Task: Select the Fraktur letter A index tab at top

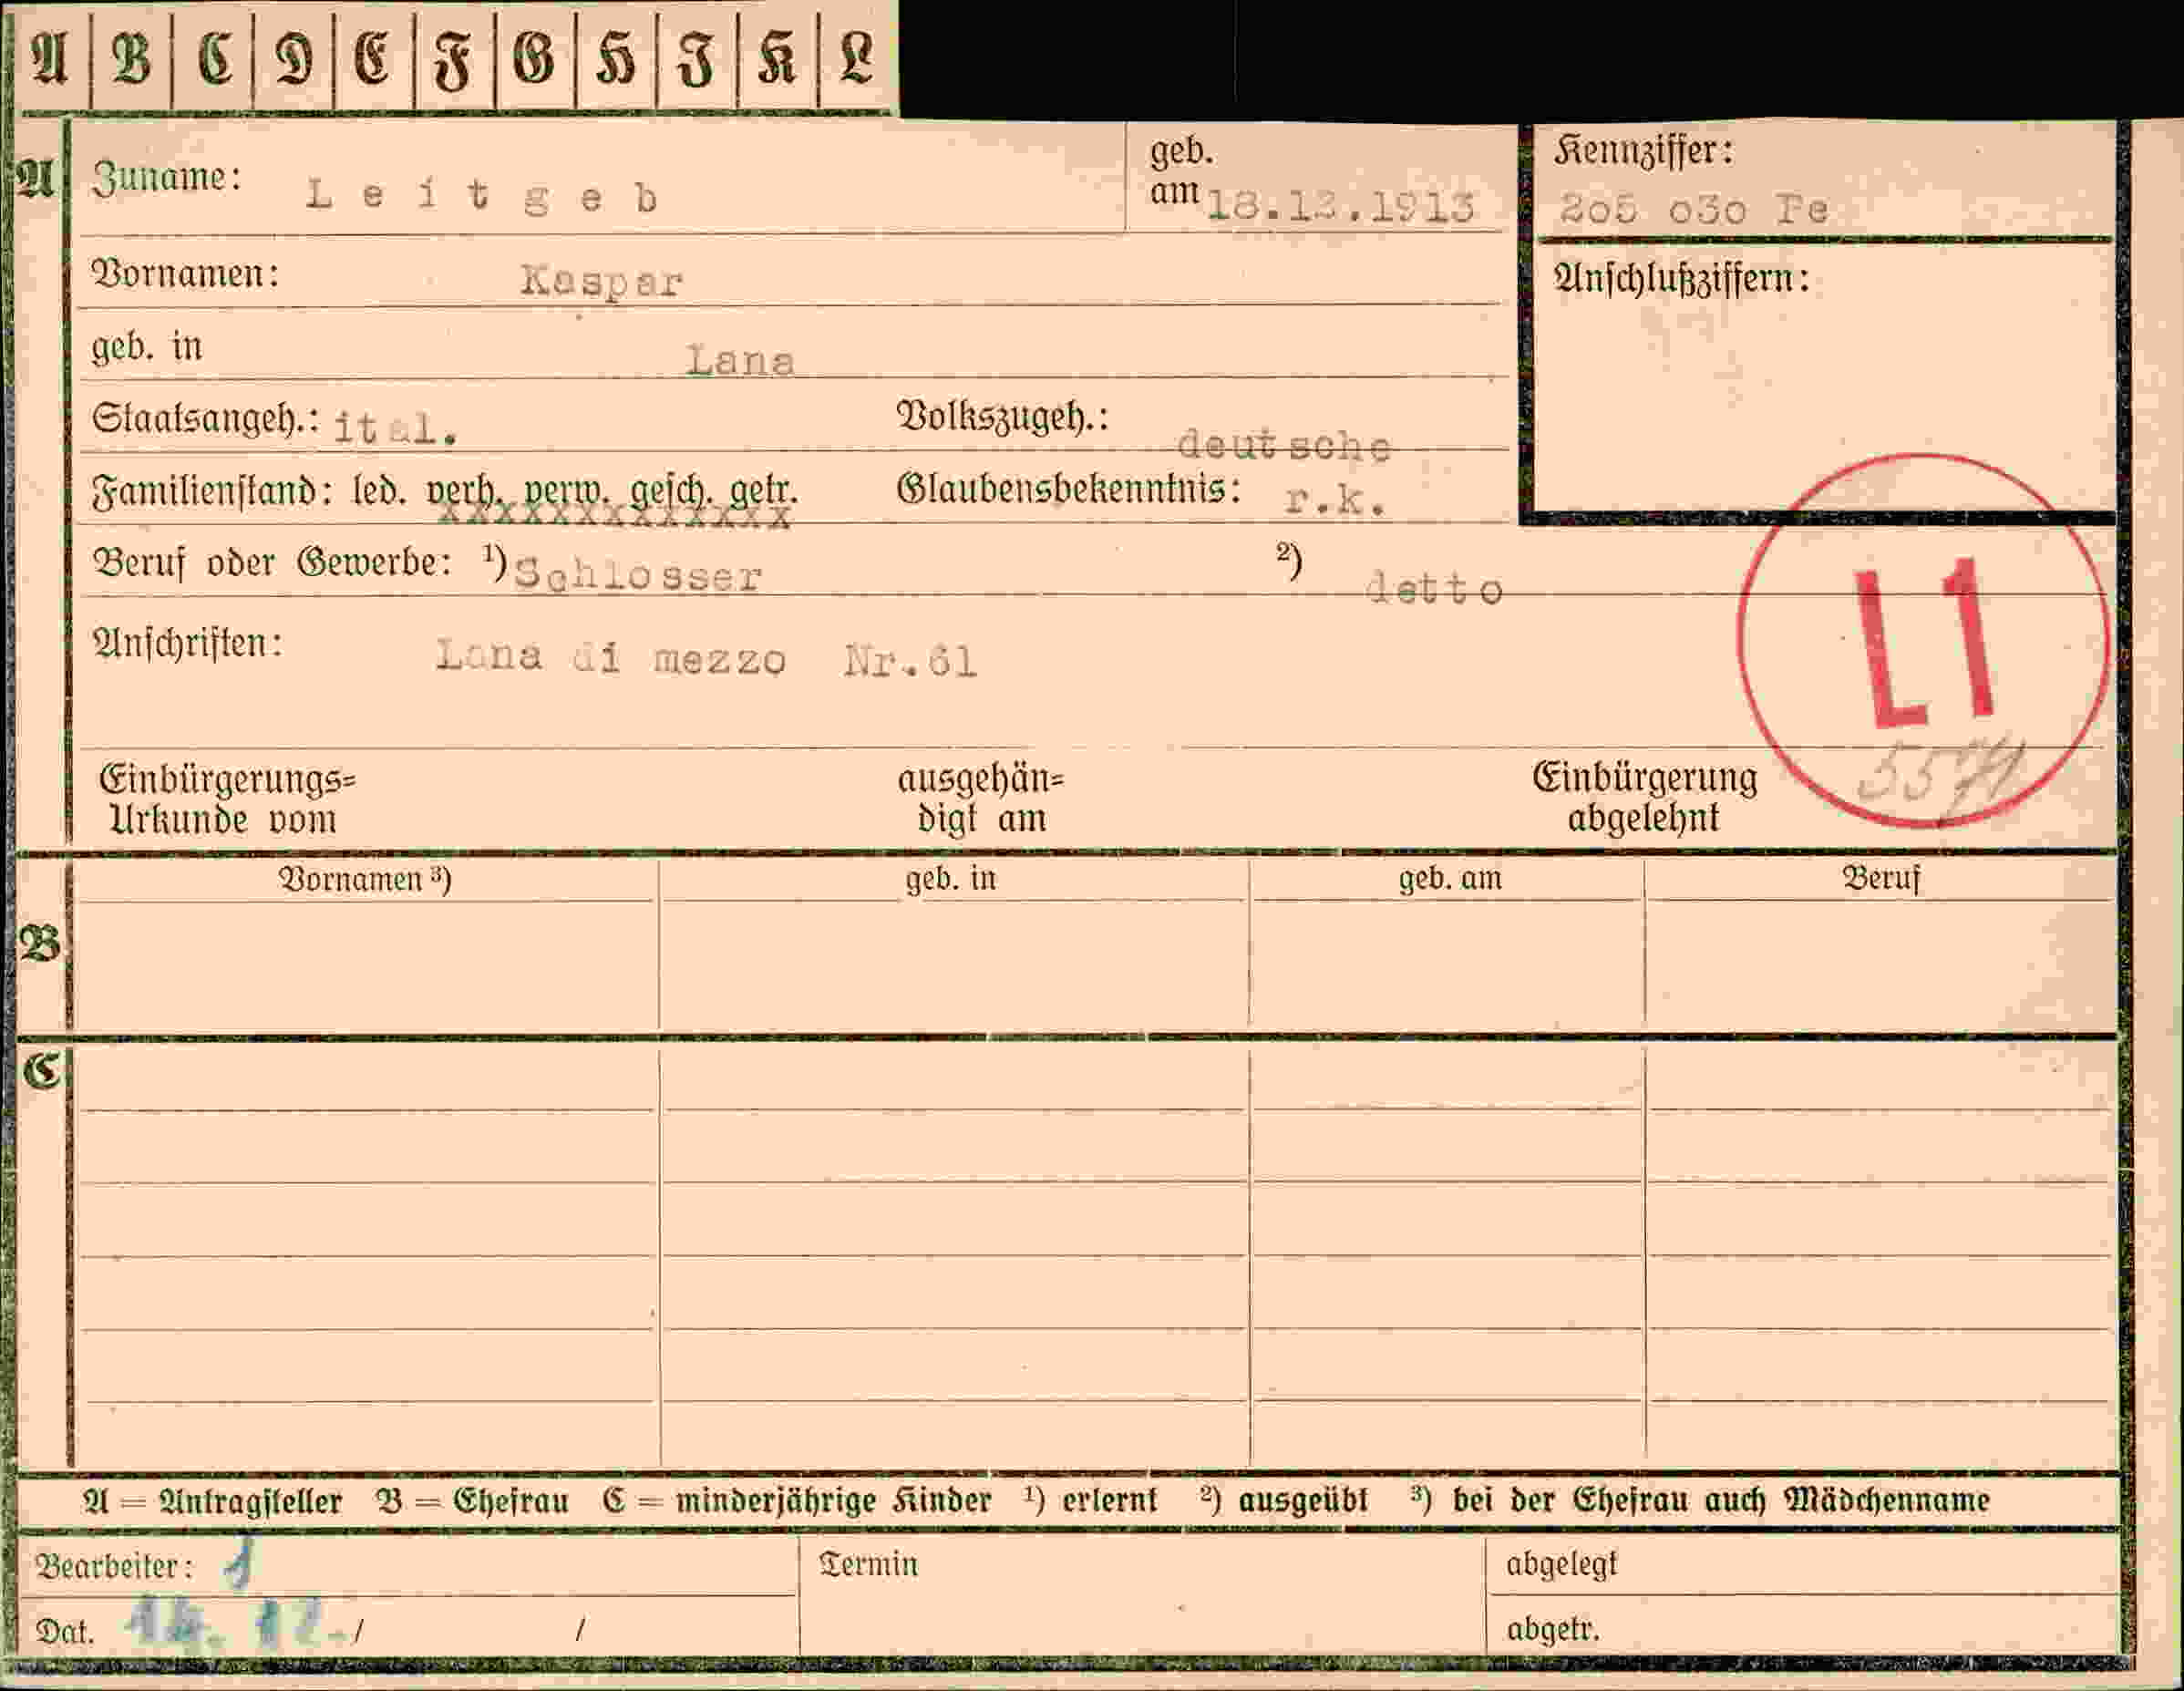Action: pyautogui.click(x=50, y=58)
